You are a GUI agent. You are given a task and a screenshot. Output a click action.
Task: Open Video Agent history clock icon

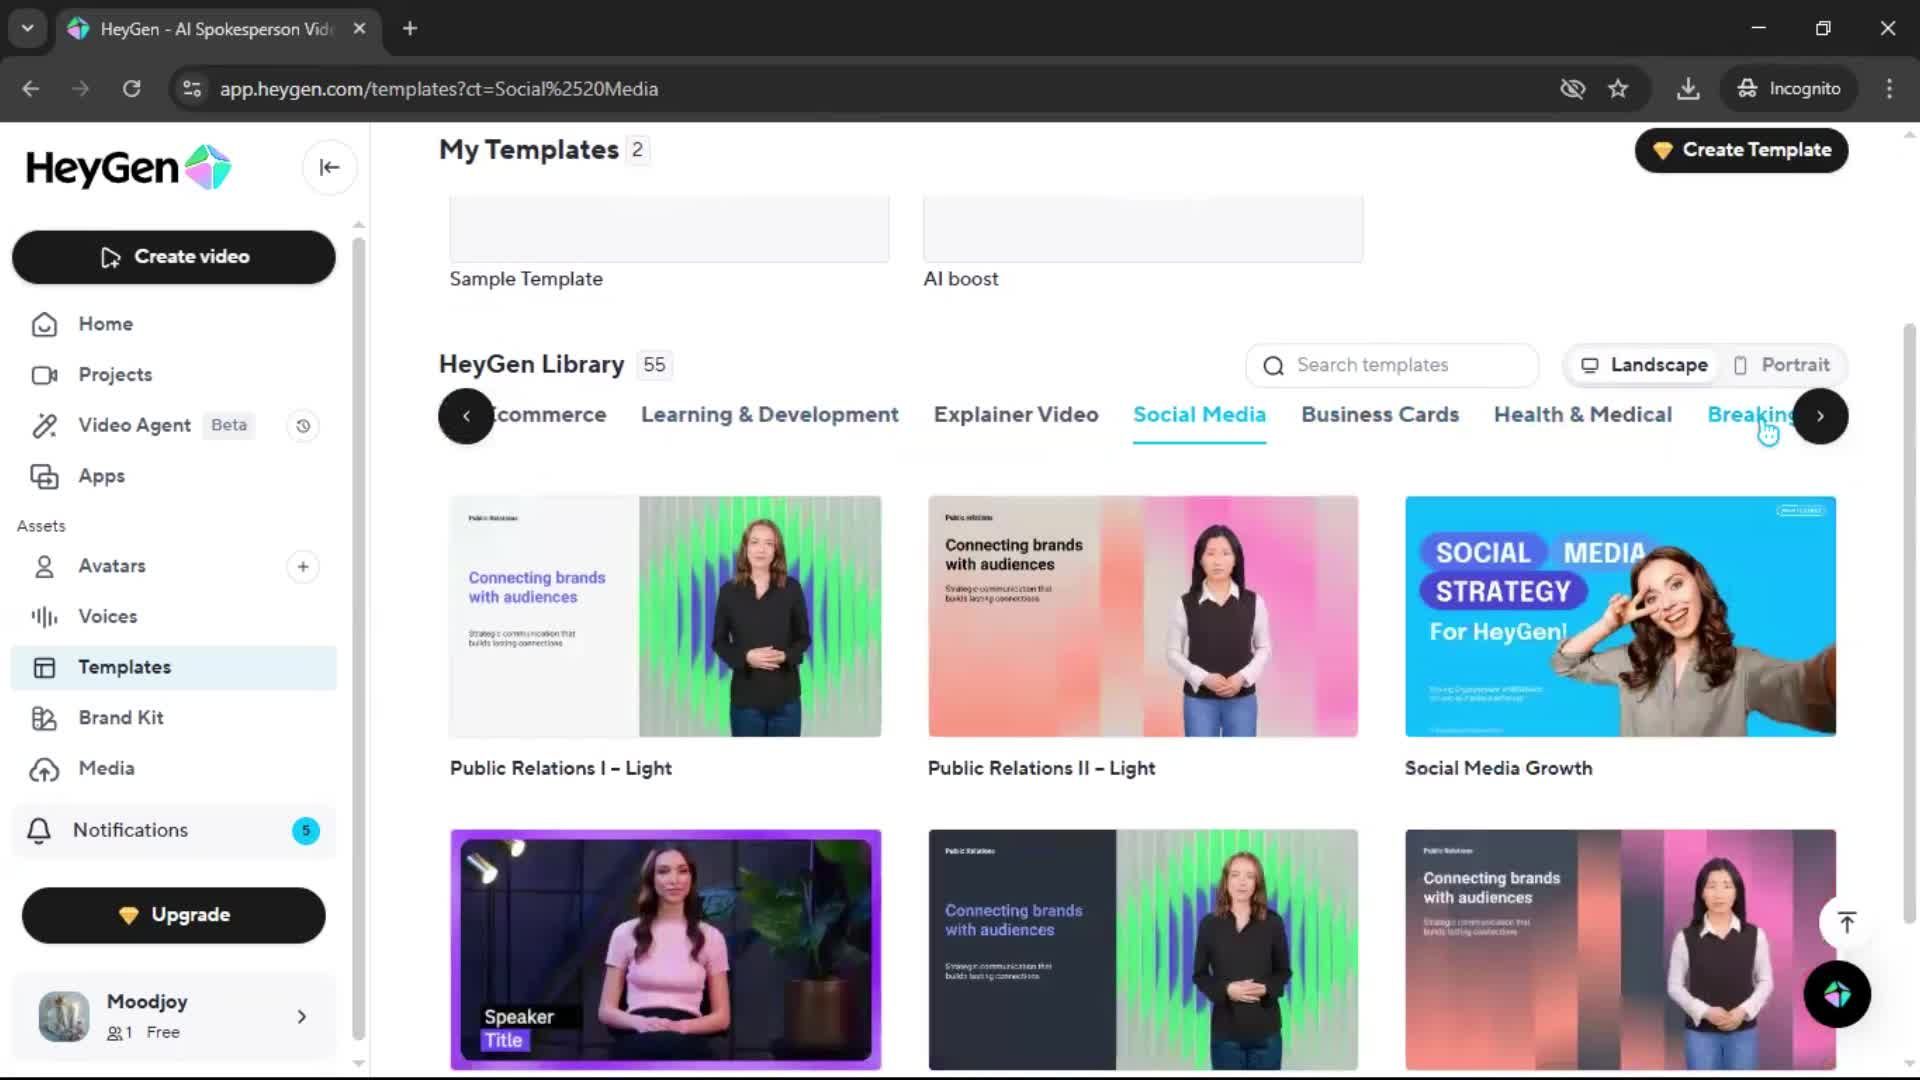tap(303, 426)
